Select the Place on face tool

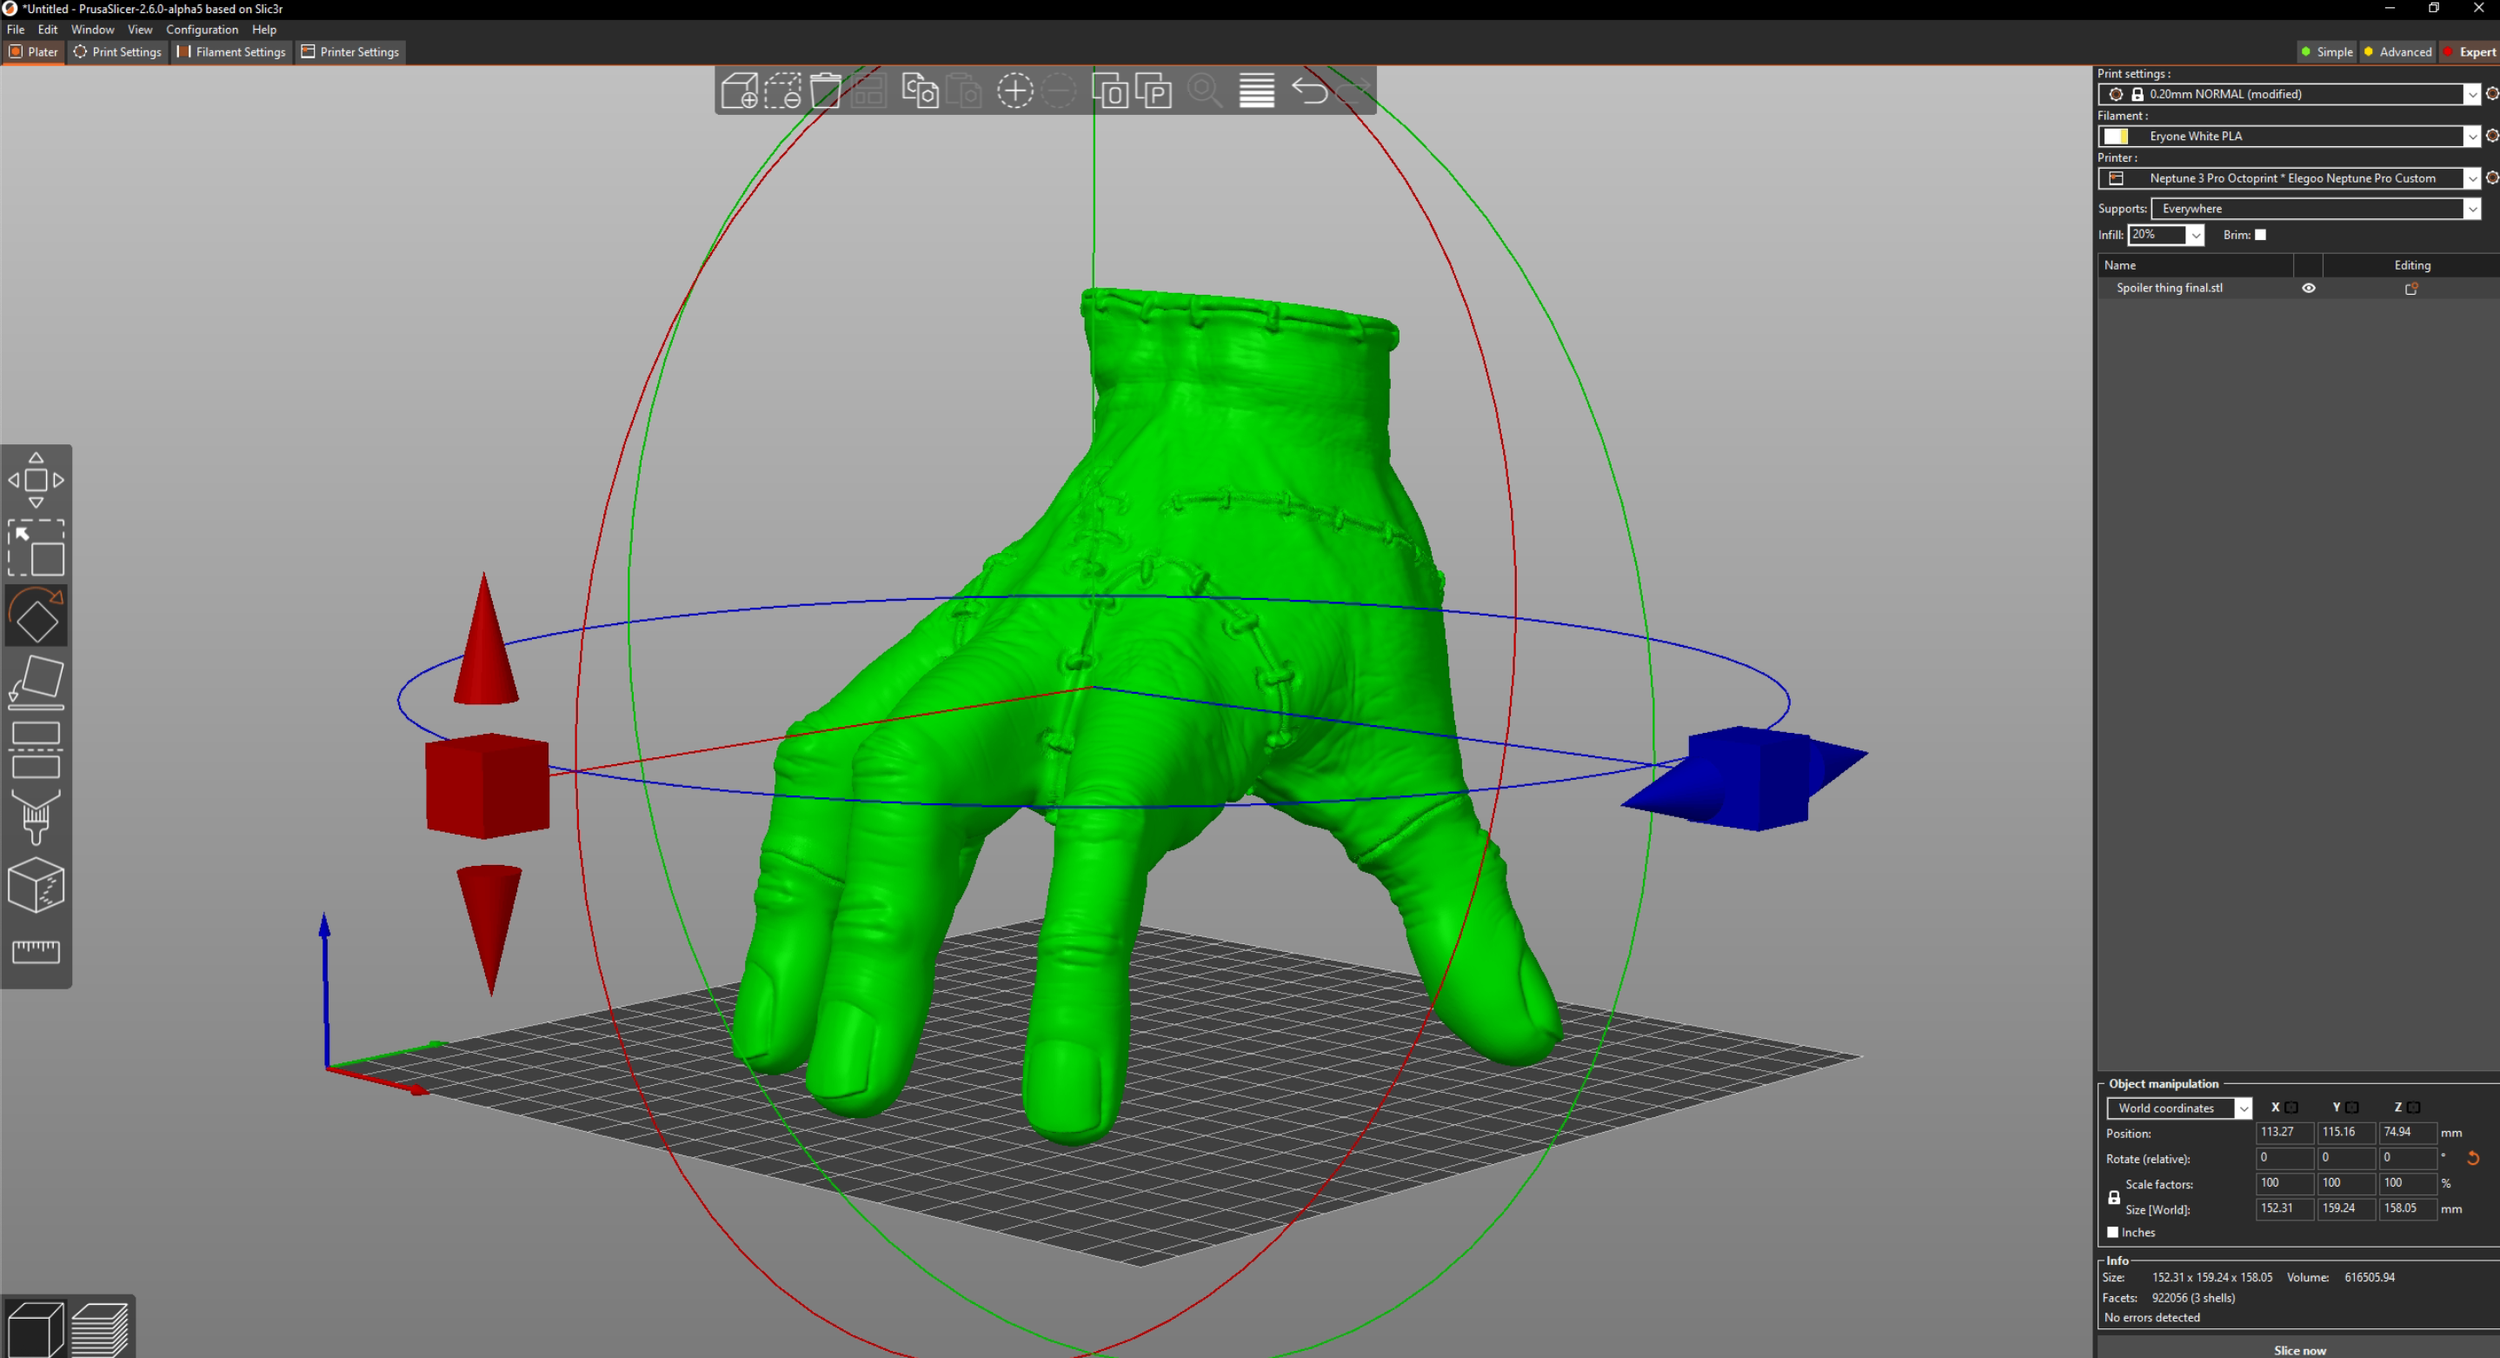pyautogui.click(x=36, y=682)
